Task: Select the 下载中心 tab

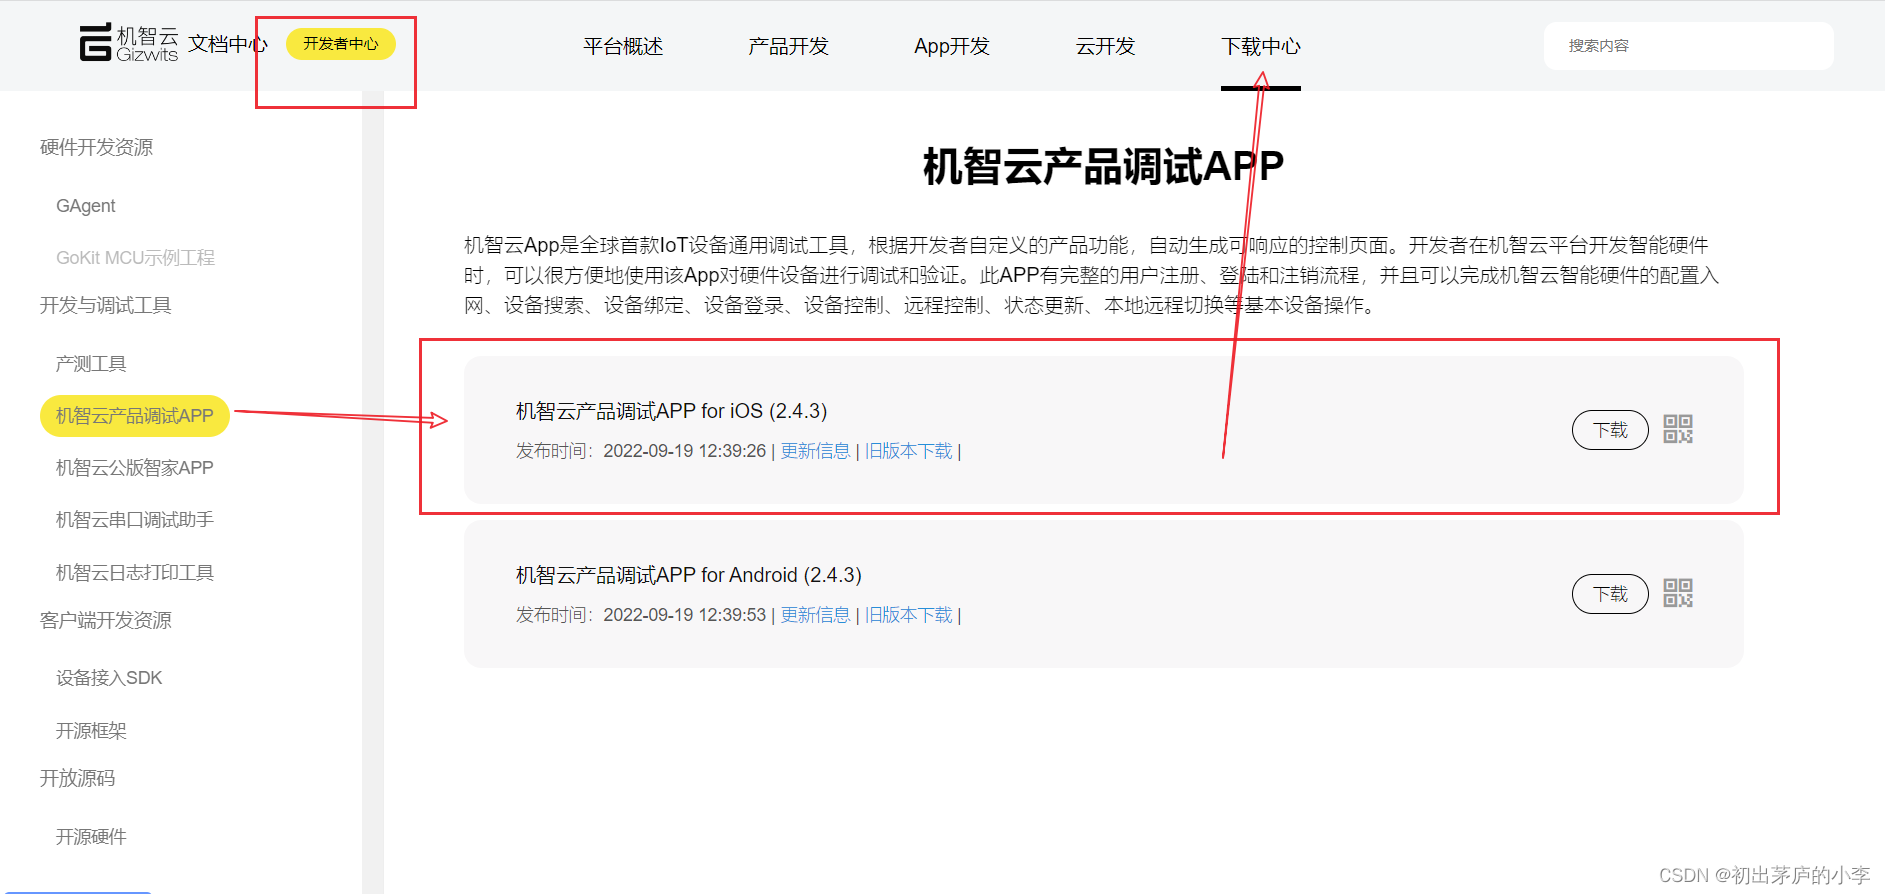Action: [1261, 46]
